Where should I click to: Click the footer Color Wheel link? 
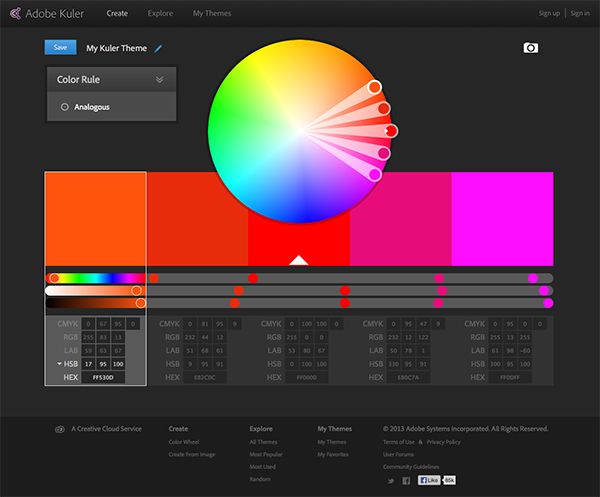pos(184,442)
